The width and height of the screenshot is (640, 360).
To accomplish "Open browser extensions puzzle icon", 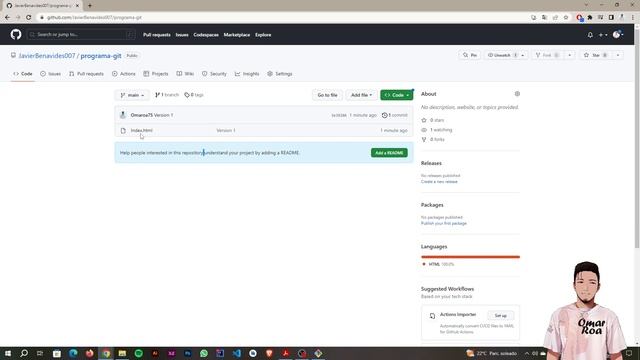I will (590, 18).
